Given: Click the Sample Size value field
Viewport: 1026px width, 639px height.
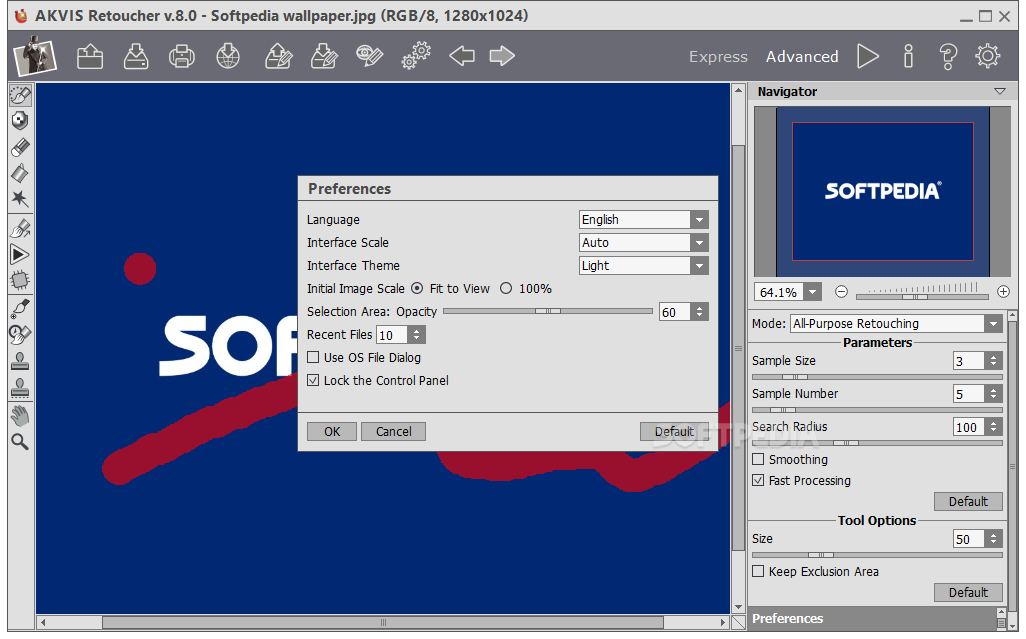Looking at the screenshot, I should pos(969,361).
